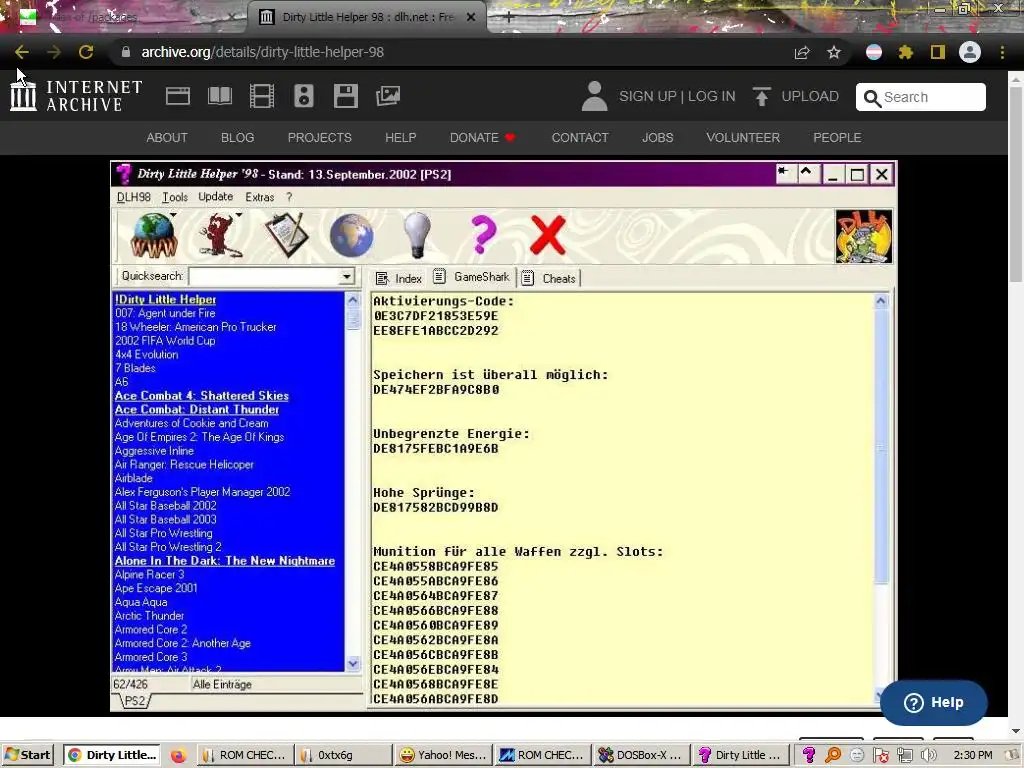1024x768 pixels.
Task: Open the Extras menu
Action: point(260,197)
